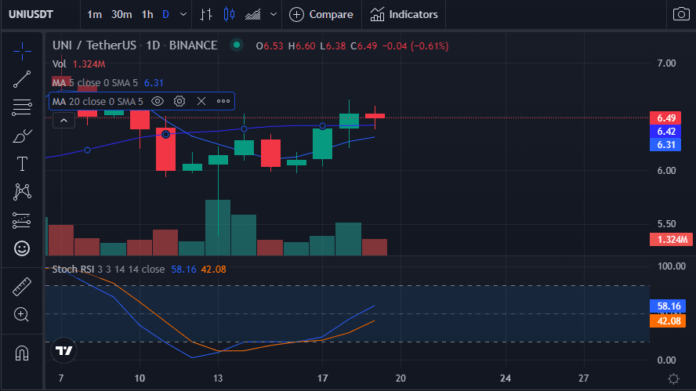This screenshot has width=696, height=391.
Task: Open the Compare symbol dialog
Action: [321, 14]
